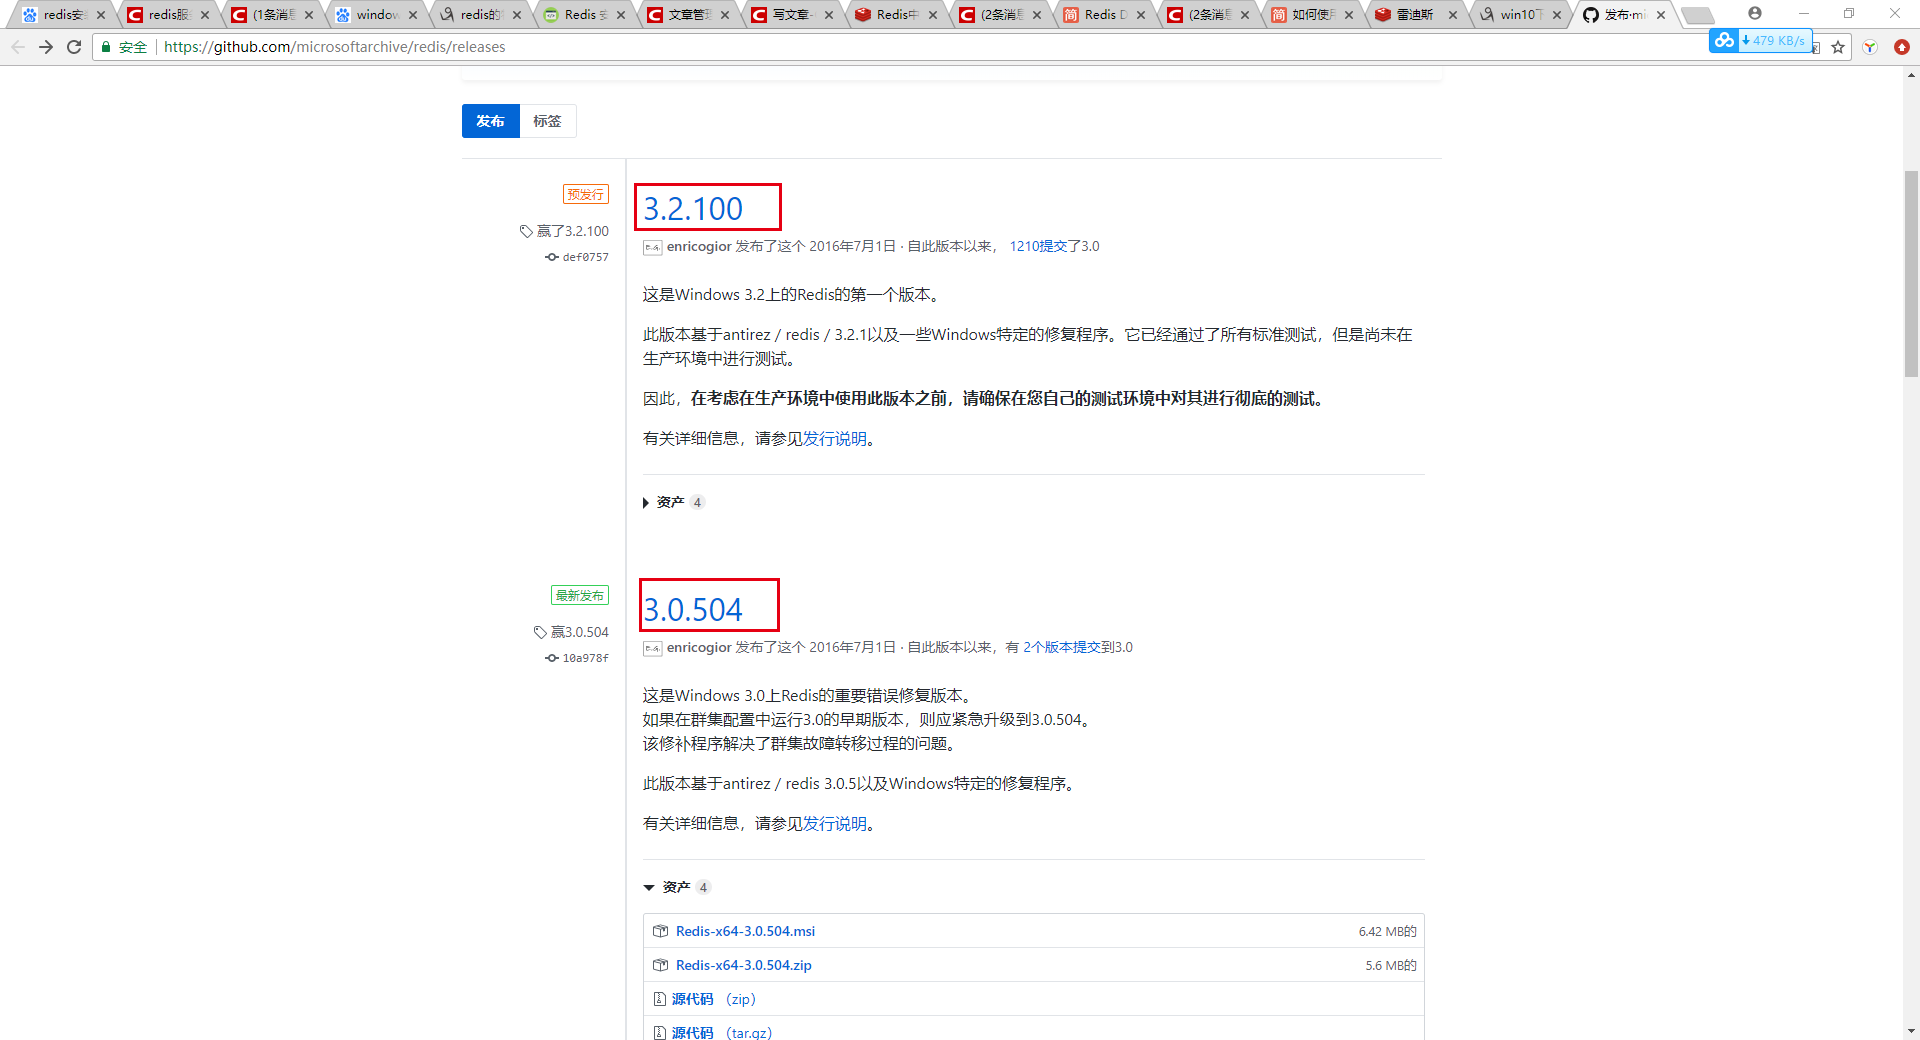View site security lock info
Screen dimensions: 1920x1040
[106, 47]
